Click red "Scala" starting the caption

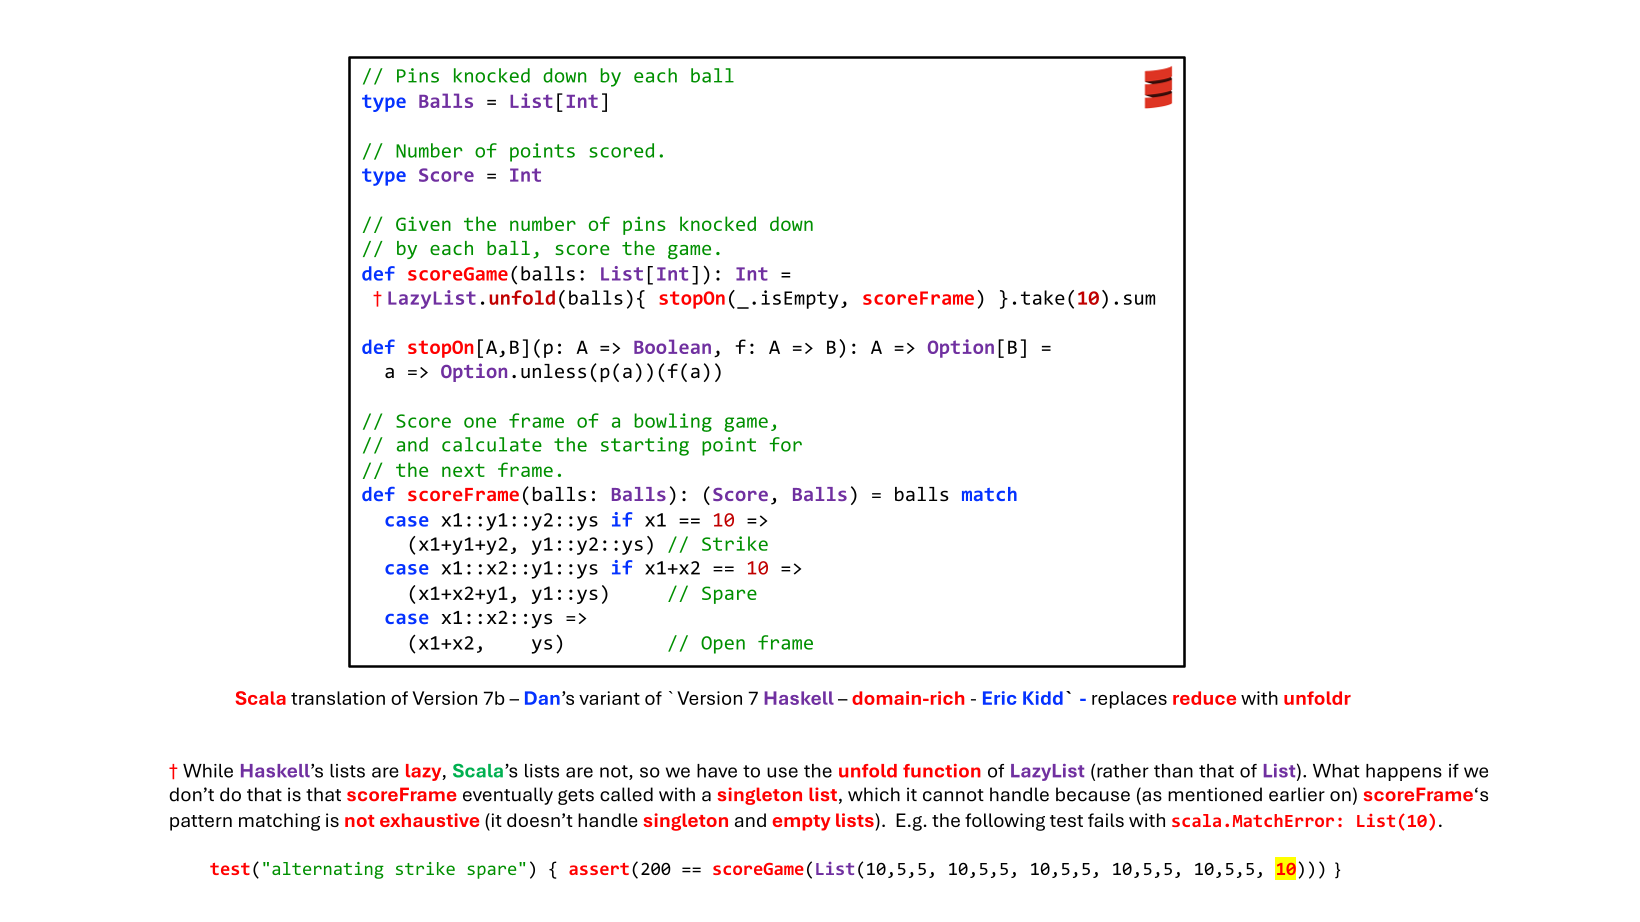click(260, 698)
